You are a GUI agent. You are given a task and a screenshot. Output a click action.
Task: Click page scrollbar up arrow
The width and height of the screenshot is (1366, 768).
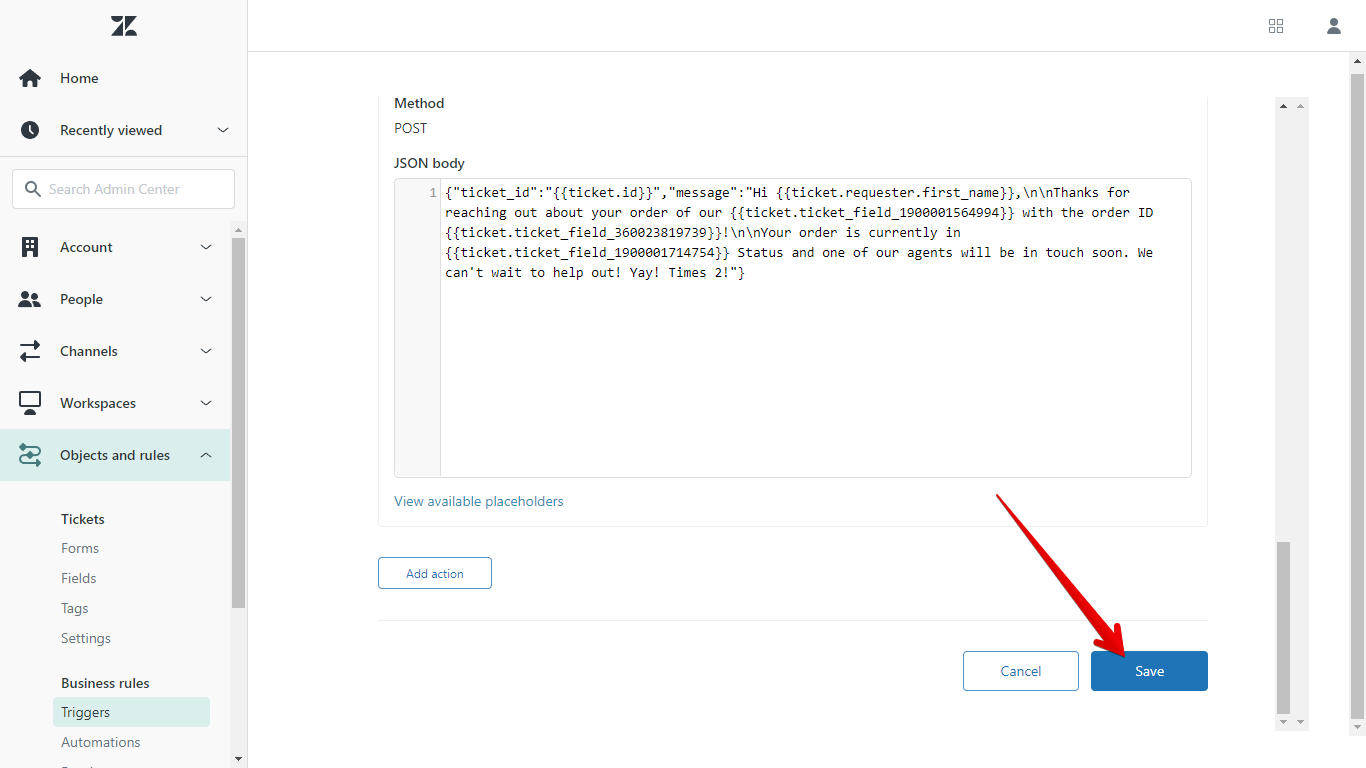point(1357,61)
